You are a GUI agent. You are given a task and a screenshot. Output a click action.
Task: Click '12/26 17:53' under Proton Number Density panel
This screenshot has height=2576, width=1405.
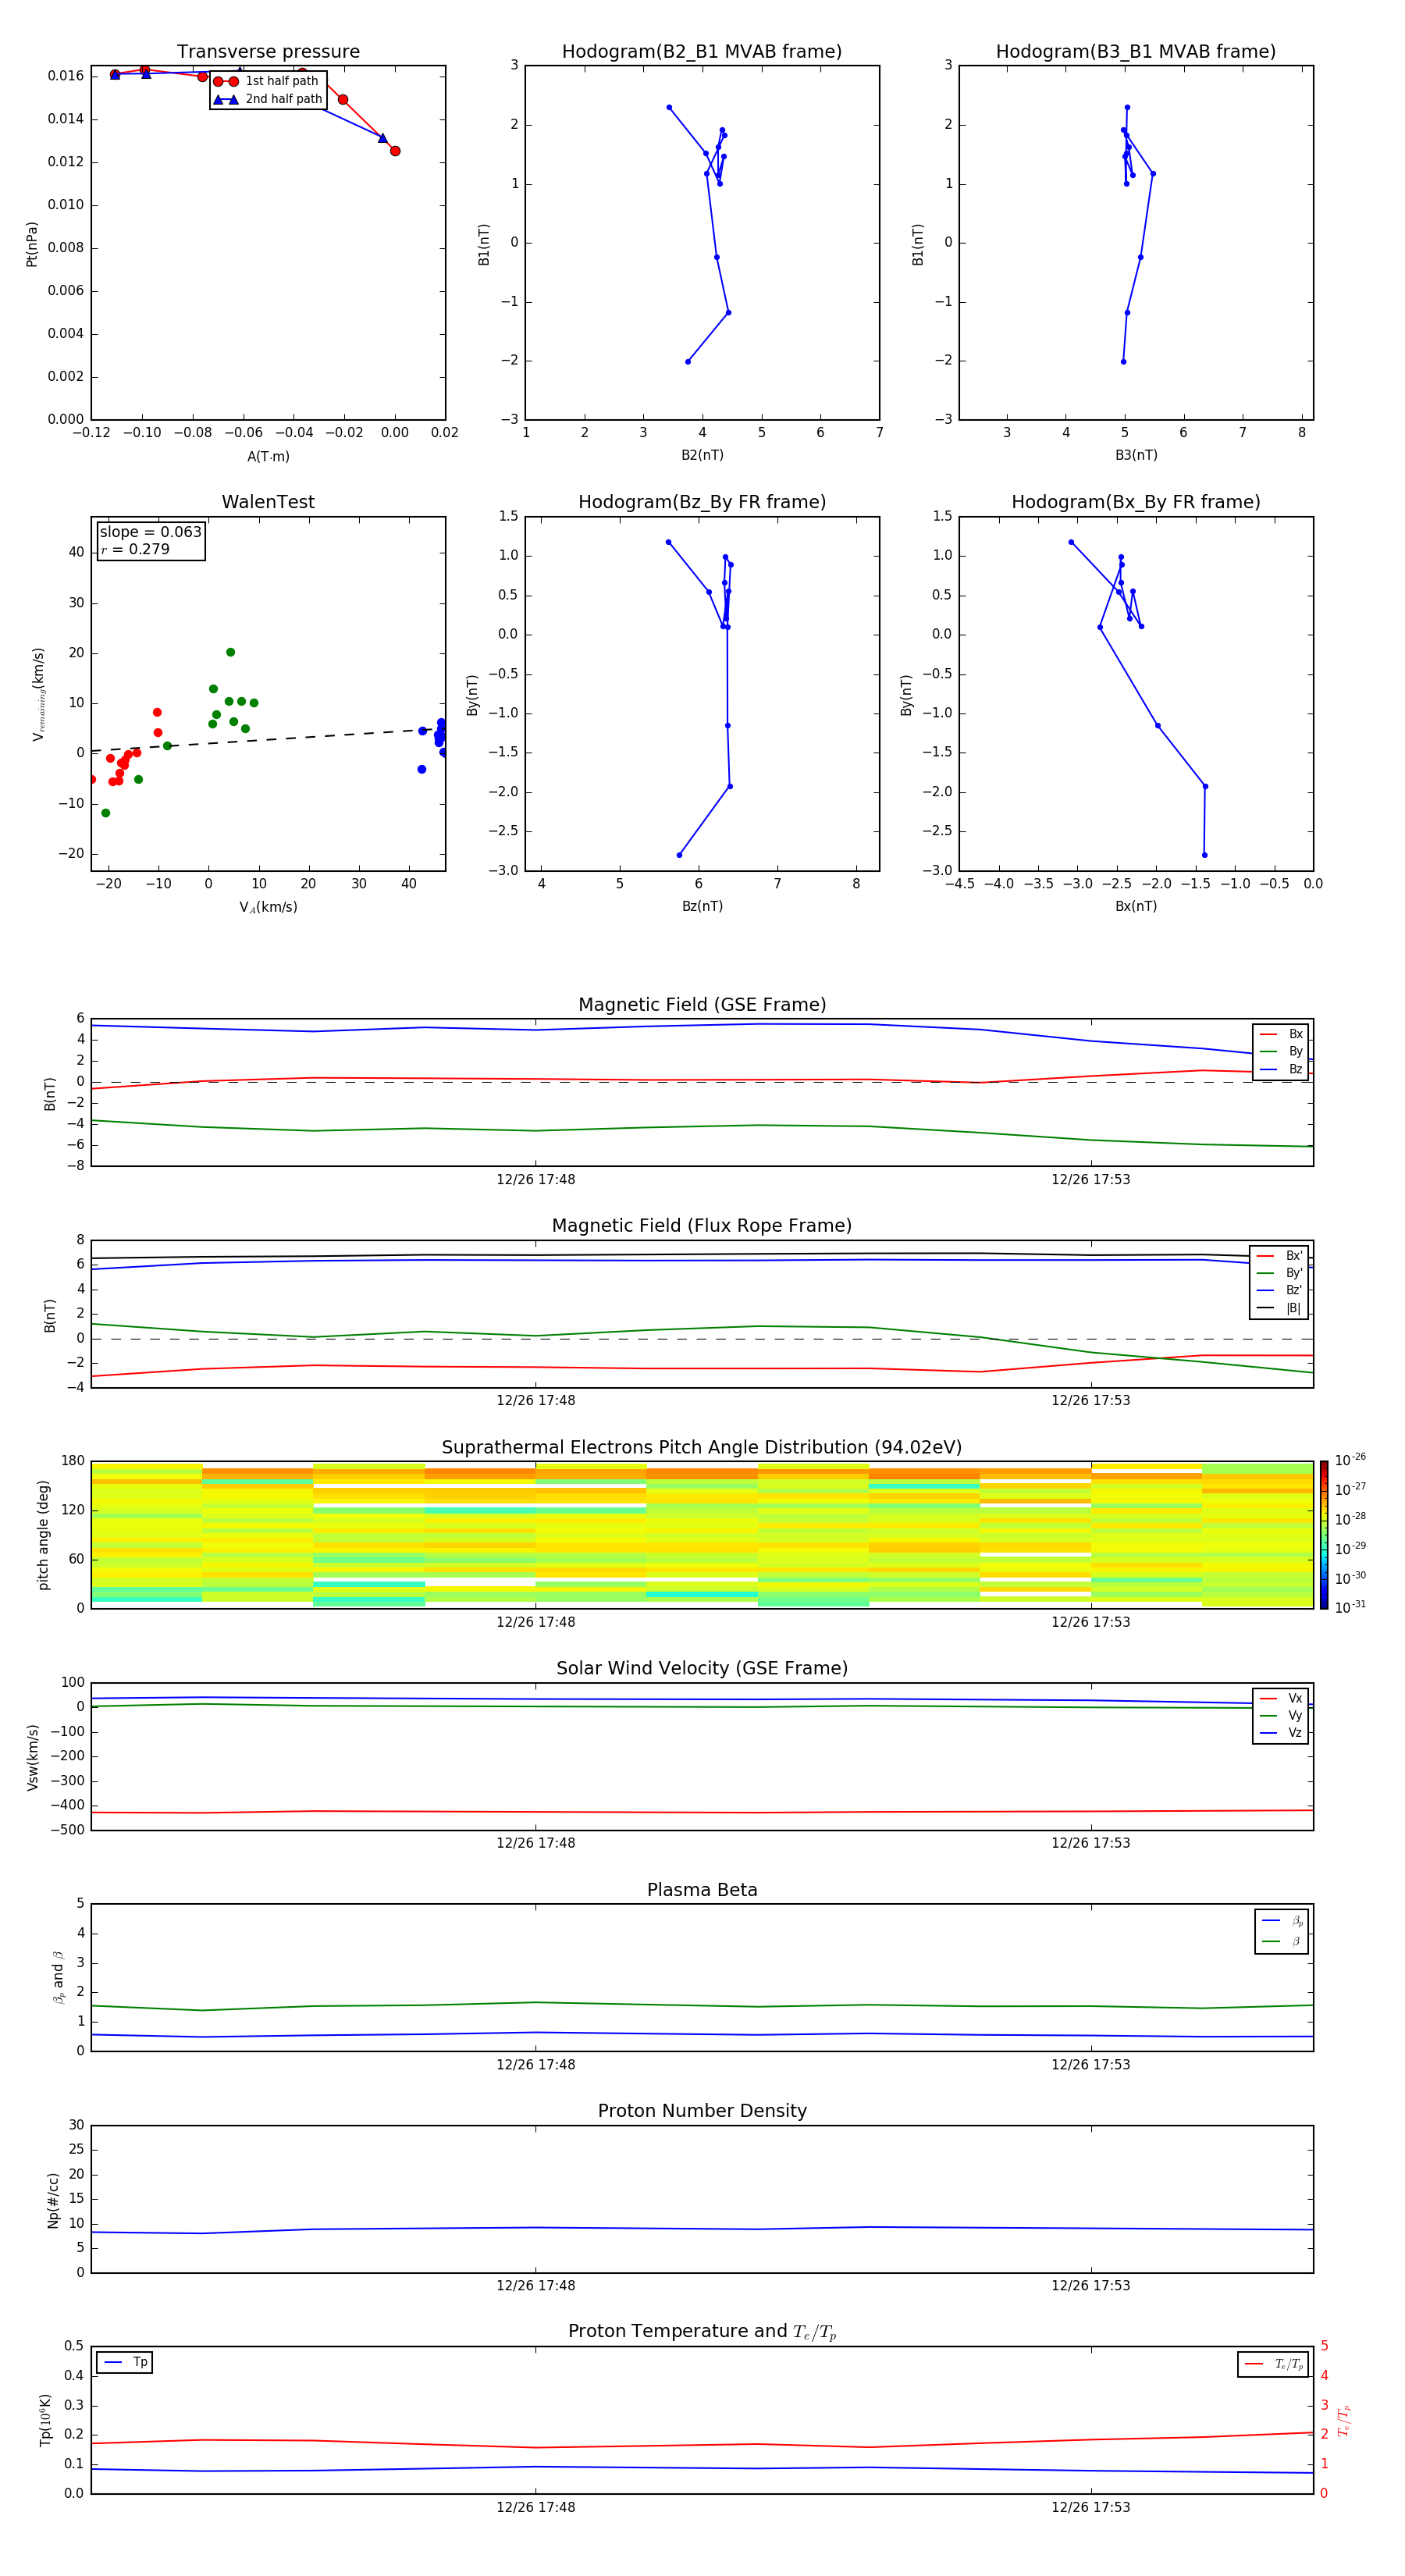point(1091,2285)
